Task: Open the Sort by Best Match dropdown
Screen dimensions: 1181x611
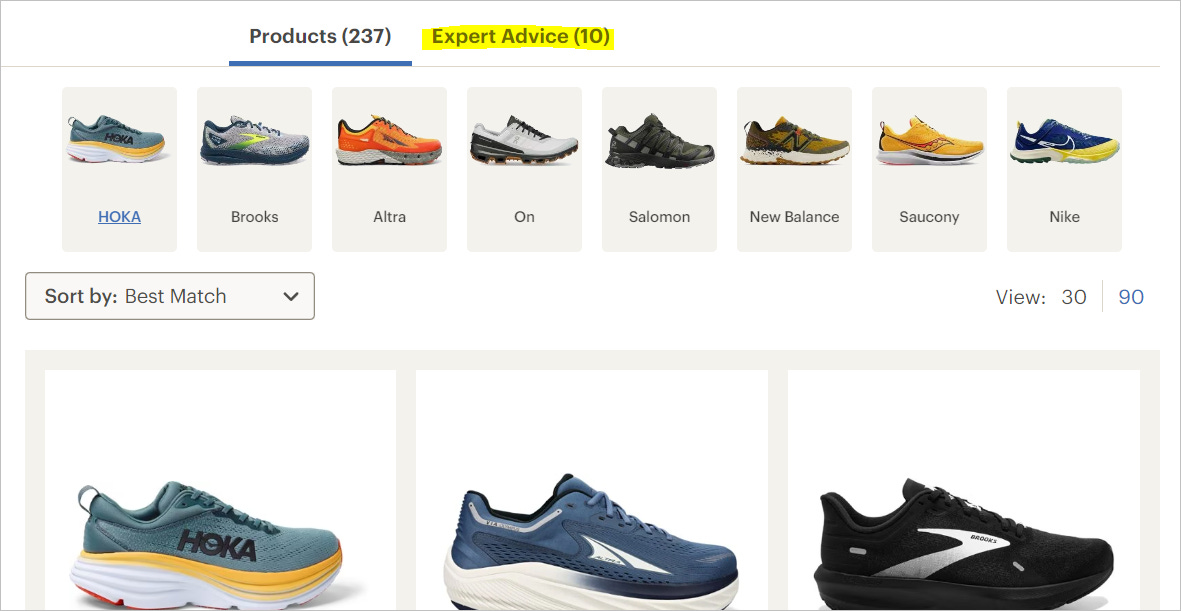Action: [x=170, y=296]
